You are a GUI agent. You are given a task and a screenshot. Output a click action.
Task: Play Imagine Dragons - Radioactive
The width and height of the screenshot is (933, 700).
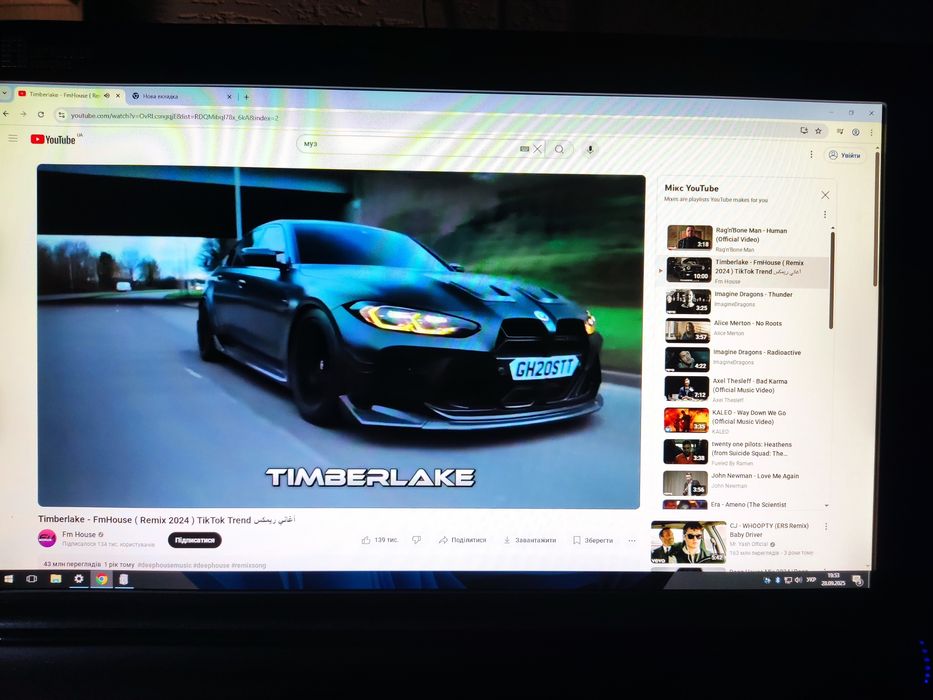pyautogui.click(x=744, y=358)
